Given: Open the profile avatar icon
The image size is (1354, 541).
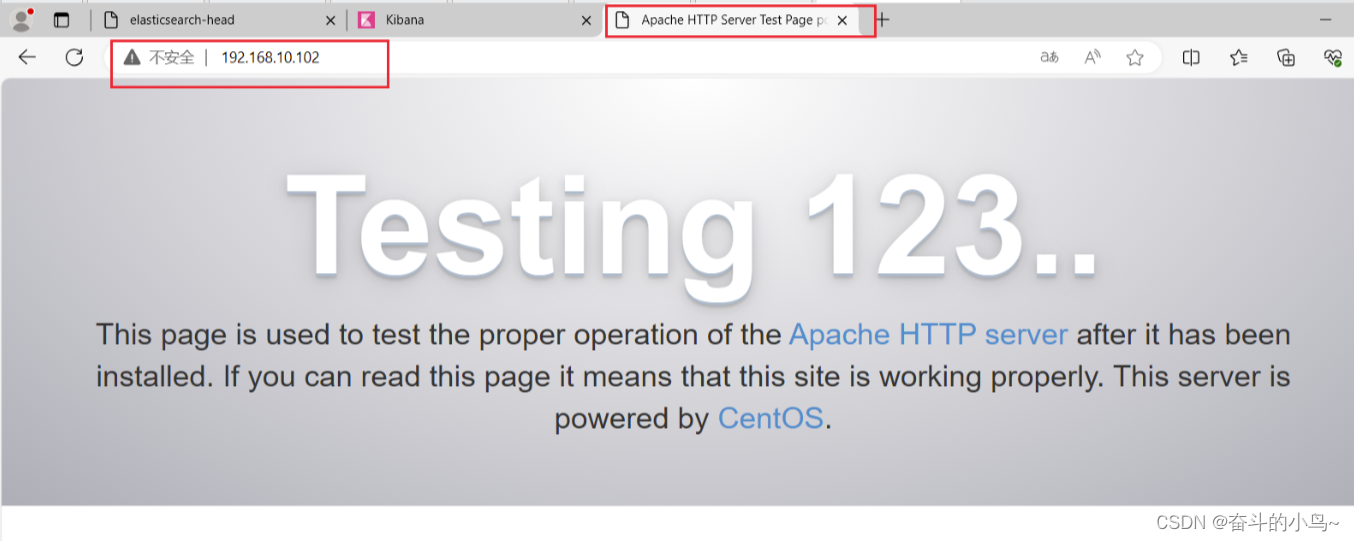Looking at the screenshot, I should click(21, 19).
